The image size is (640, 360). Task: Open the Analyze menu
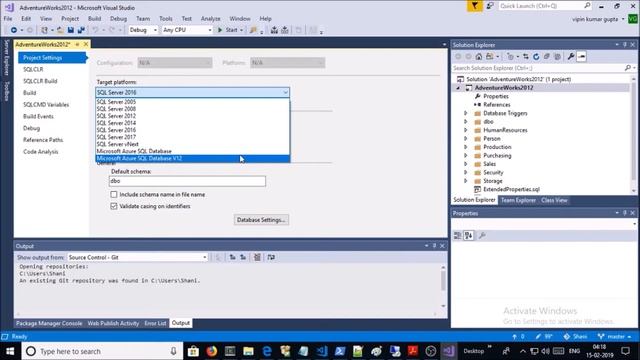click(x=210, y=19)
